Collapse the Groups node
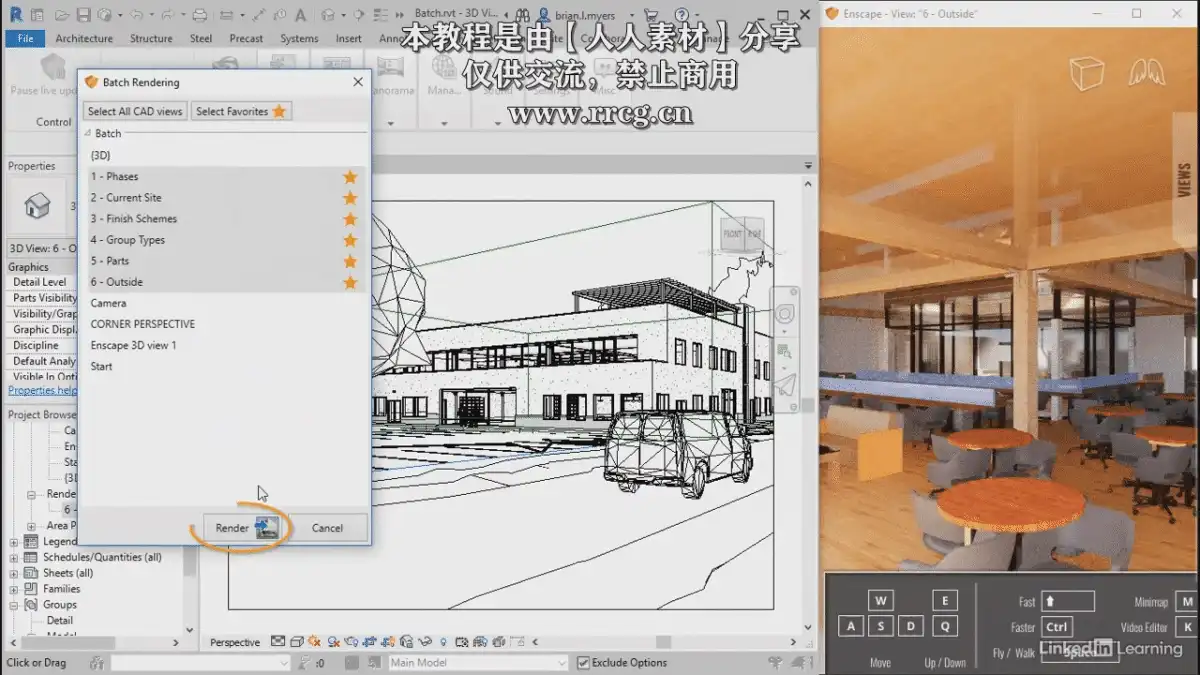 coord(14,605)
